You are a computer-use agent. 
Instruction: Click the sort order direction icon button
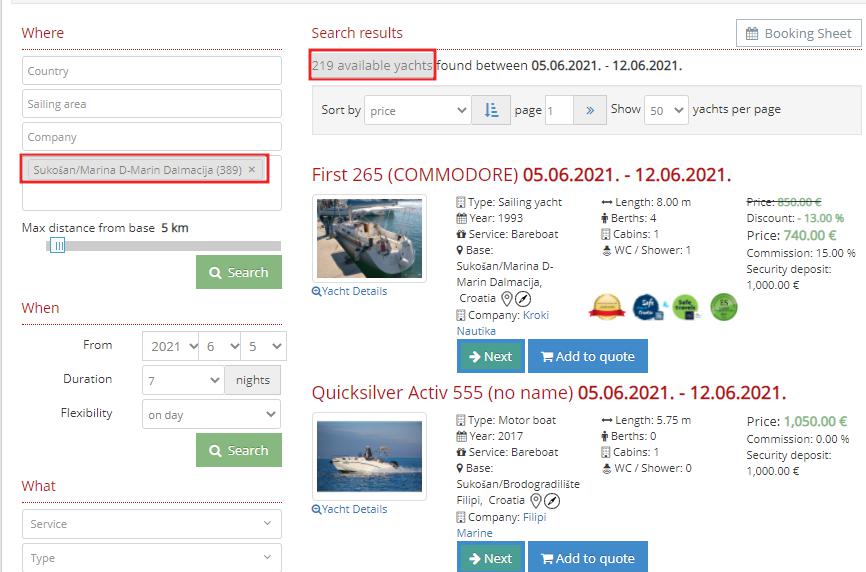(491, 111)
